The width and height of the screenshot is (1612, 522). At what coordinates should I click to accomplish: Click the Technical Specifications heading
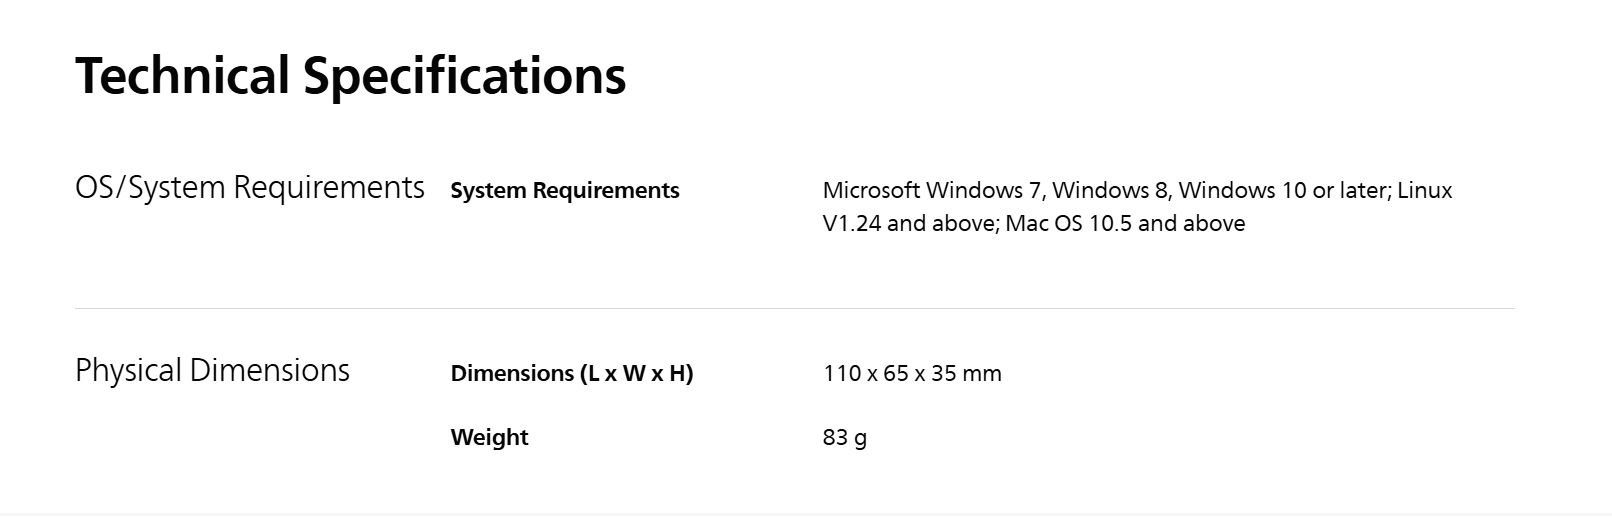[x=351, y=76]
